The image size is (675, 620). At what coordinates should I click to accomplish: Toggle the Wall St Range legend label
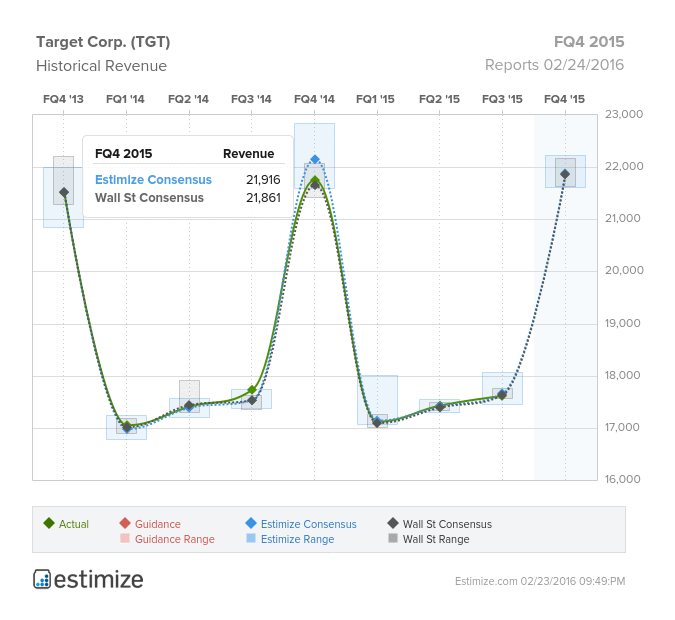pos(436,539)
